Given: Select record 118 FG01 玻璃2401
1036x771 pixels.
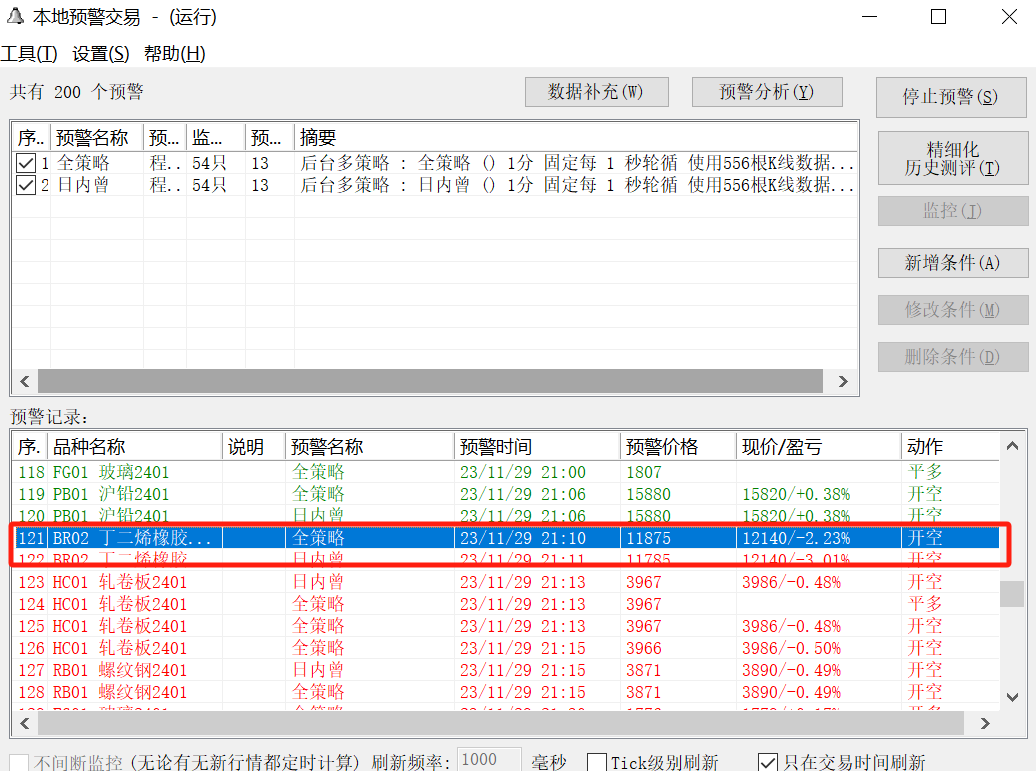Looking at the screenshot, I should tap(505, 472).
